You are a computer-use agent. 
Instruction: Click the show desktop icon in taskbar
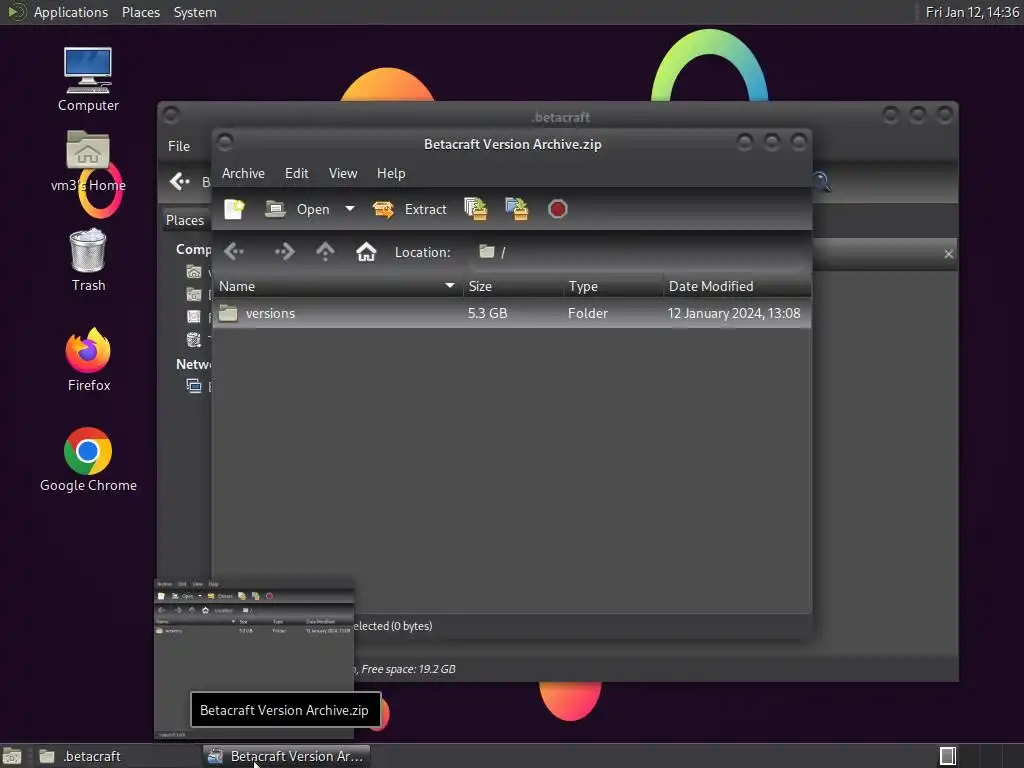point(12,756)
